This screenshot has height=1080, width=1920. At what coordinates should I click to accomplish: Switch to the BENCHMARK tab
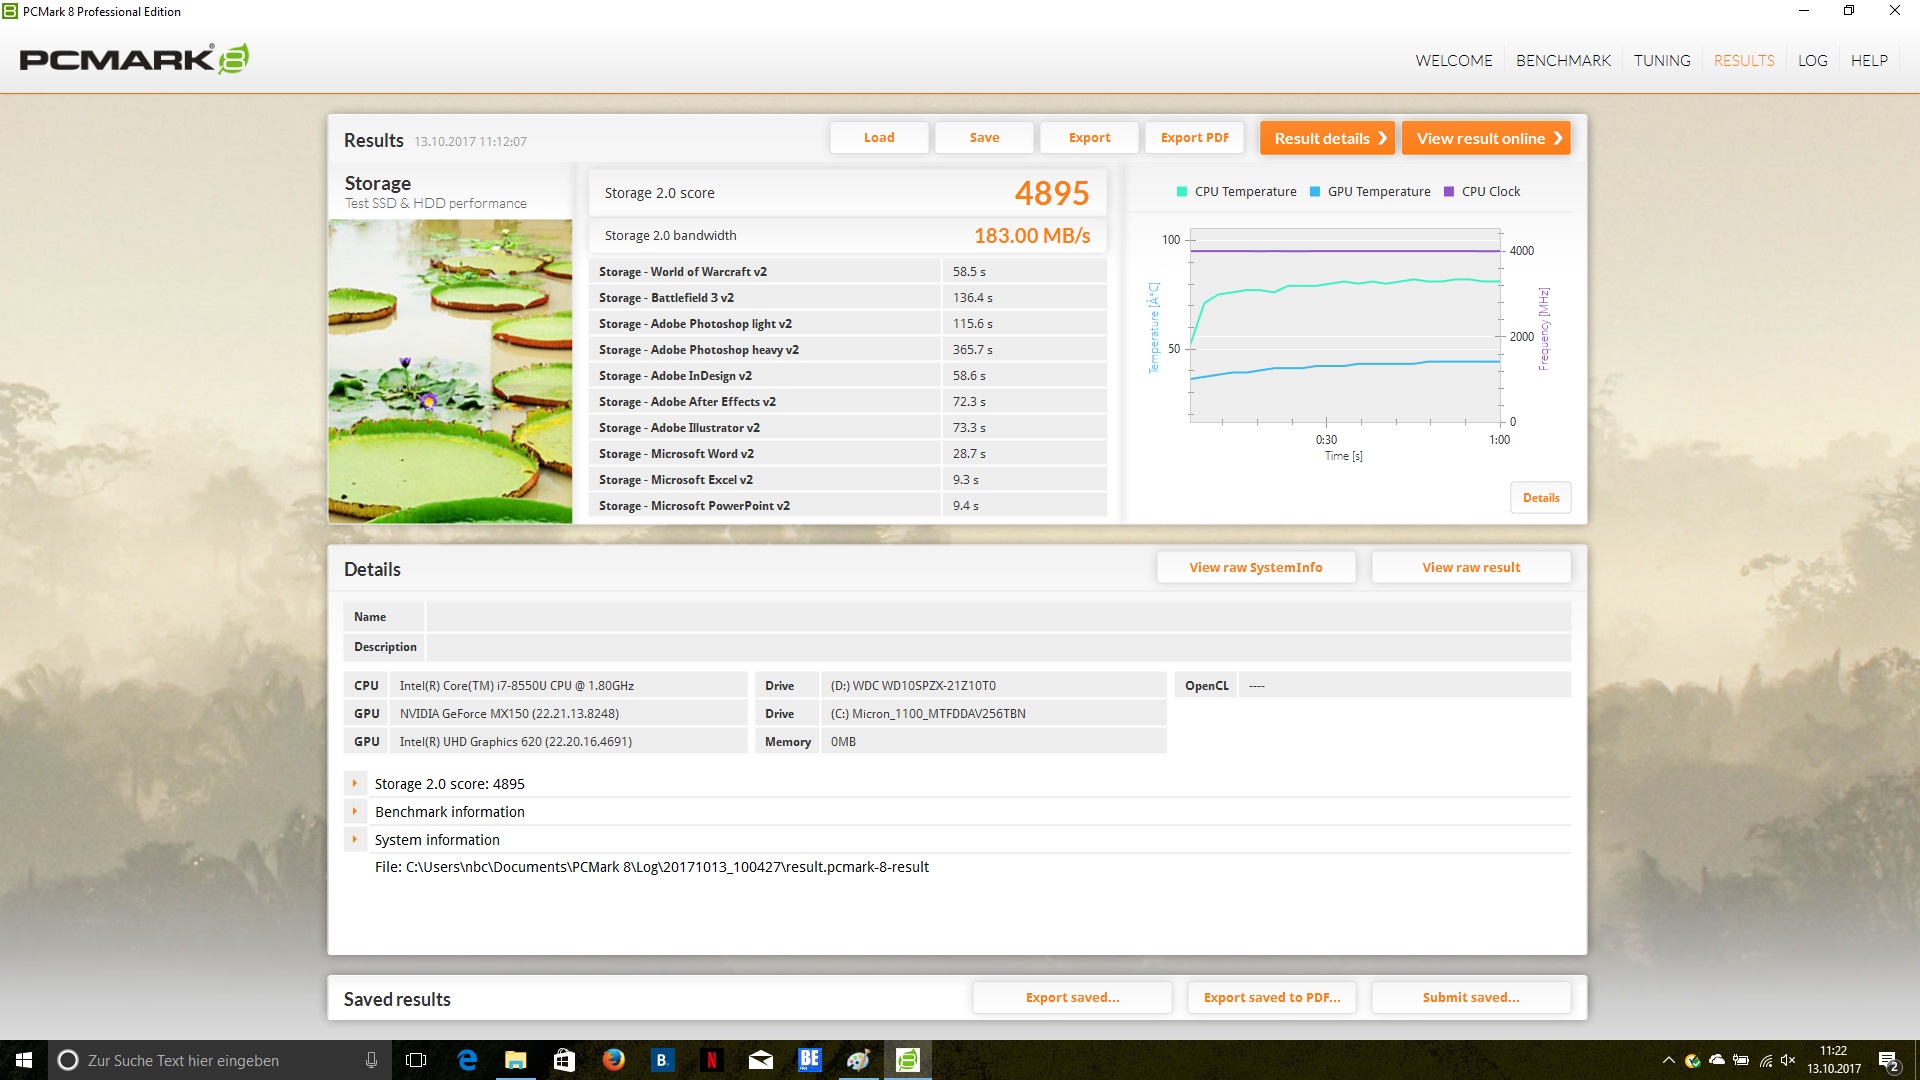[x=1563, y=60]
